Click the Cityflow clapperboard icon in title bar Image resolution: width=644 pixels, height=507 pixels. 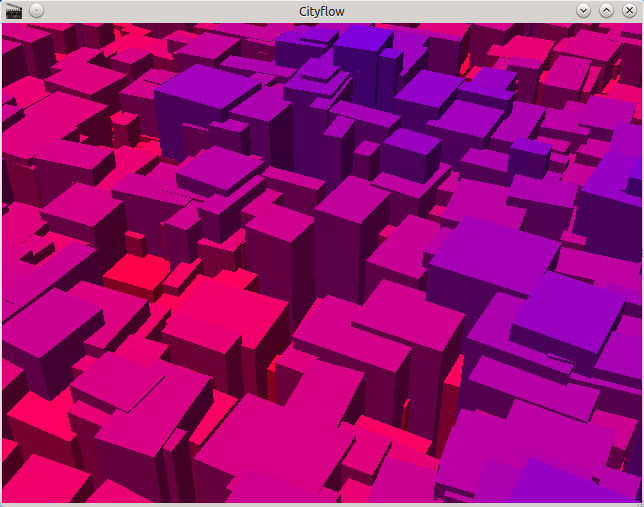click(x=14, y=10)
